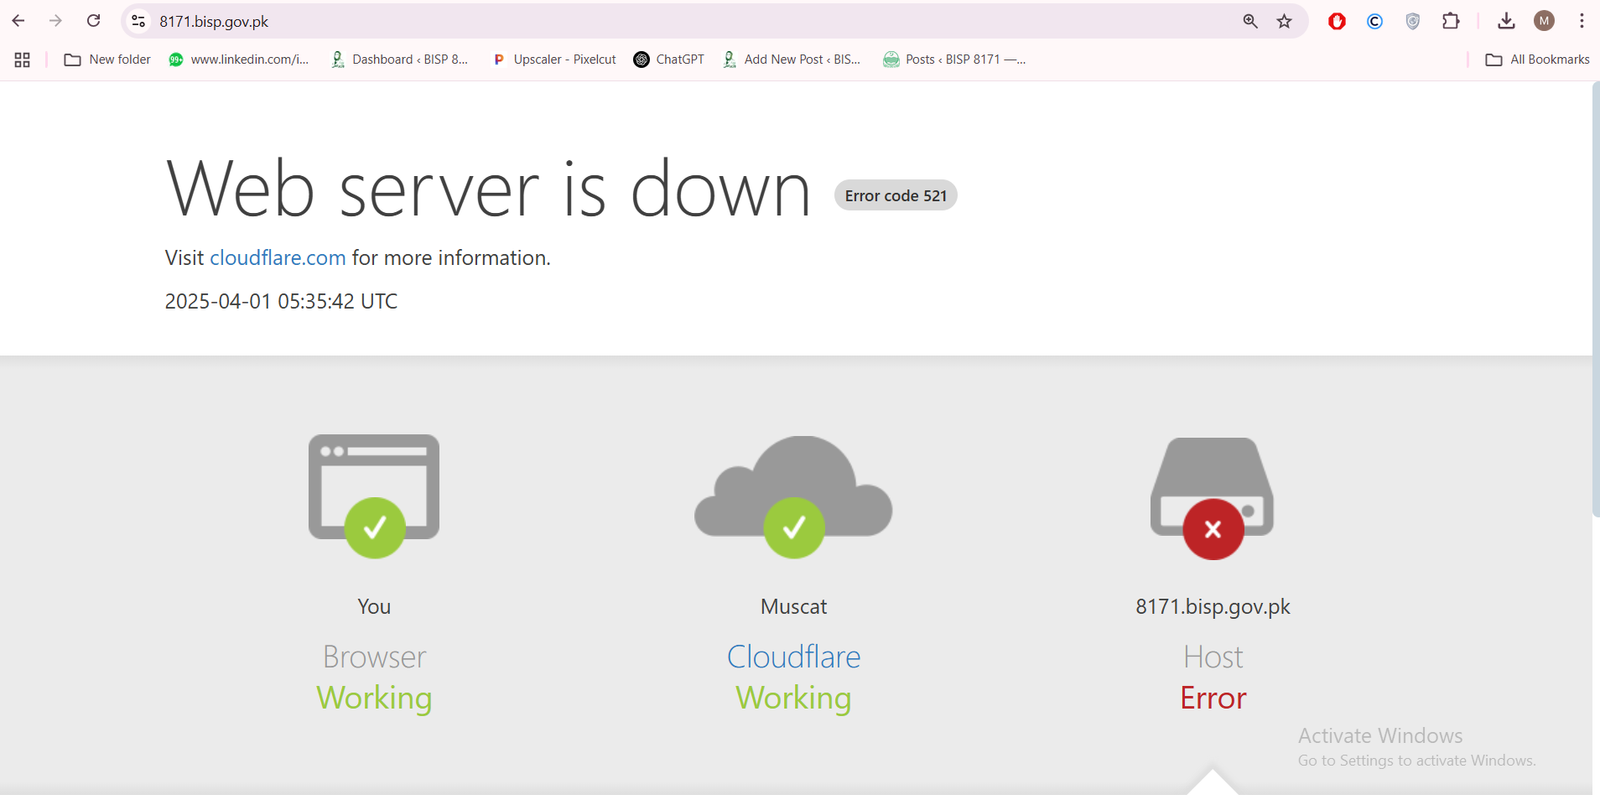
Task: Bookmark this page with the star icon
Action: pyautogui.click(x=1285, y=21)
